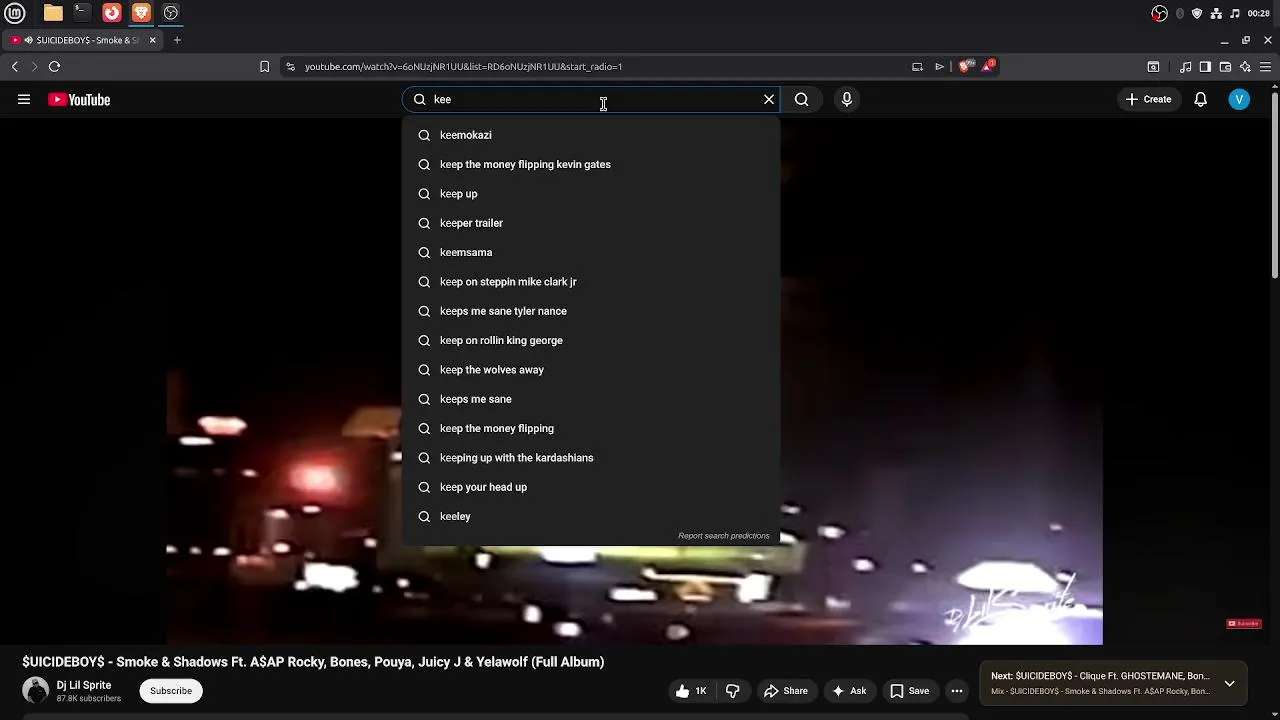Open Brave Wallet icon
Screen dimensions: 1280x720
[1225, 67]
